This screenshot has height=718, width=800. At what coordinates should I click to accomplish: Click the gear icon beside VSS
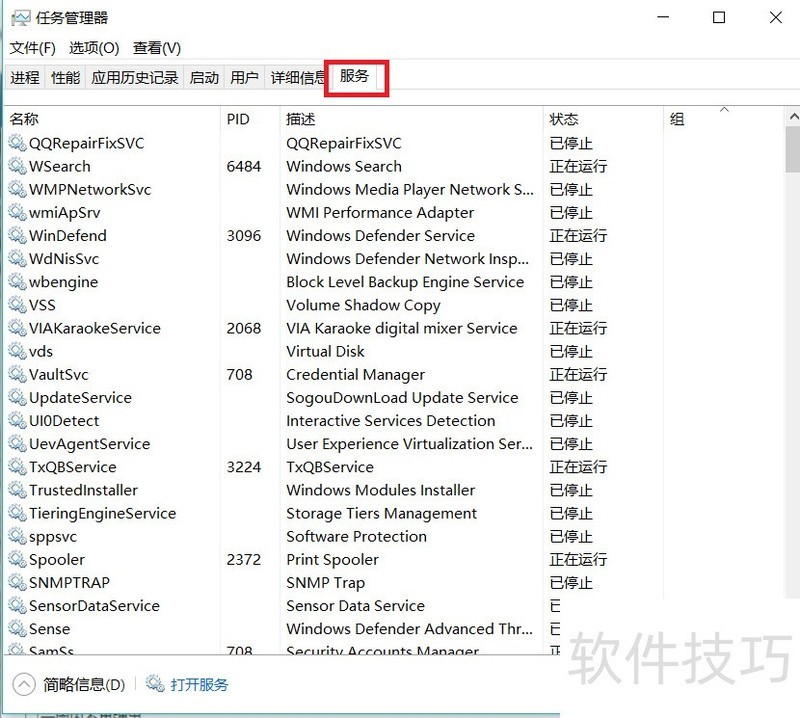[x=17, y=305]
